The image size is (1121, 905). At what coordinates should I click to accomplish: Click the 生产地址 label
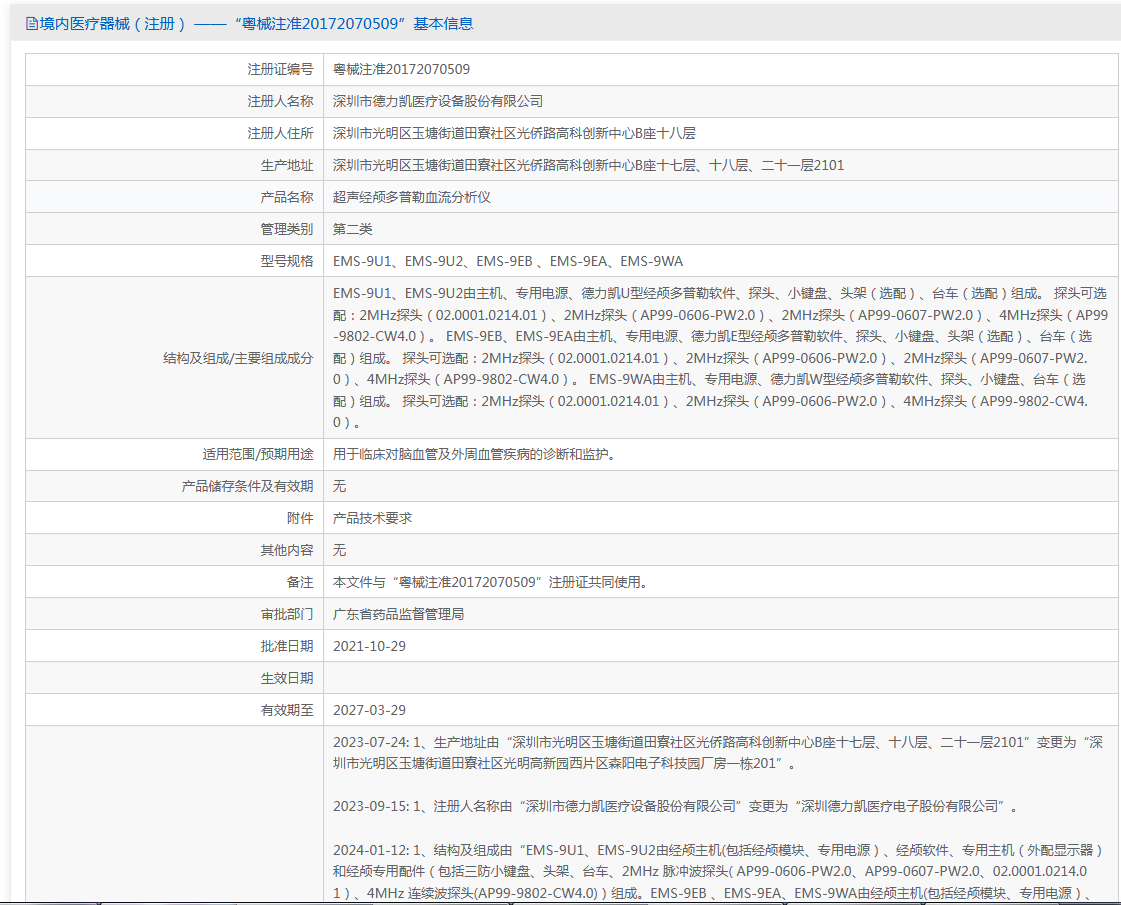click(x=287, y=166)
